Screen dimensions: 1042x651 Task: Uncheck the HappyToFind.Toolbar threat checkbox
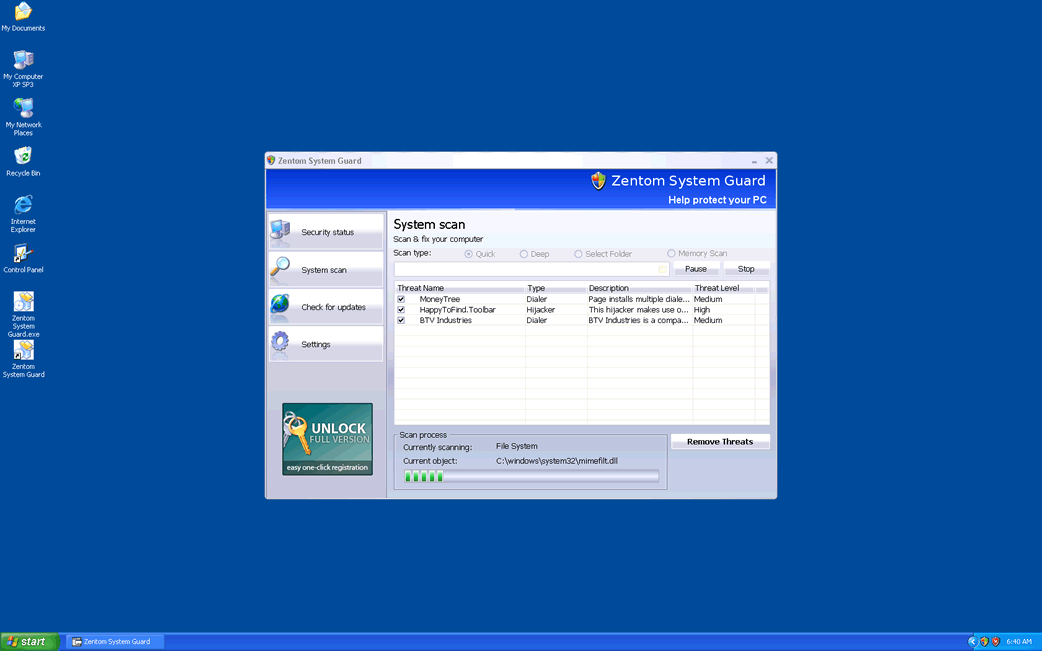coord(401,310)
